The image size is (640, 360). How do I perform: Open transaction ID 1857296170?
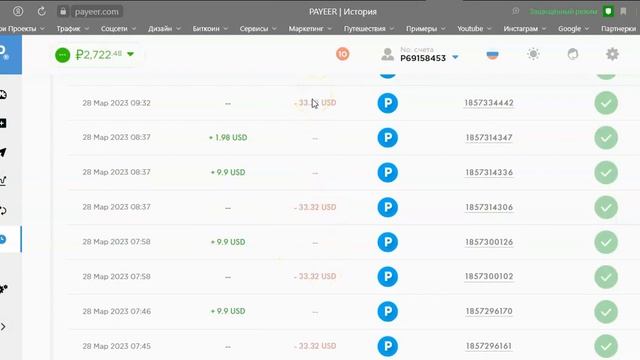tap(489, 311)
